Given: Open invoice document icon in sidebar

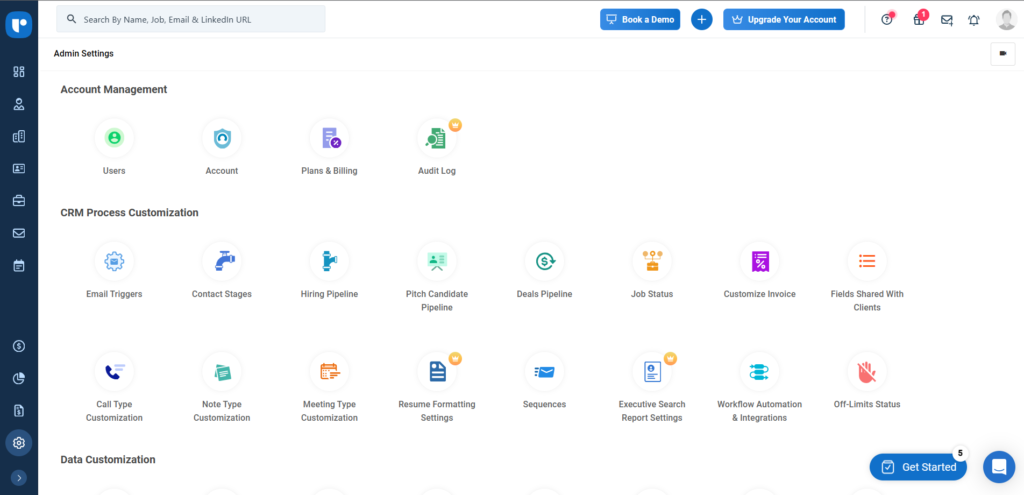Looking at the screenshot, I should click(x=19, y=411).
